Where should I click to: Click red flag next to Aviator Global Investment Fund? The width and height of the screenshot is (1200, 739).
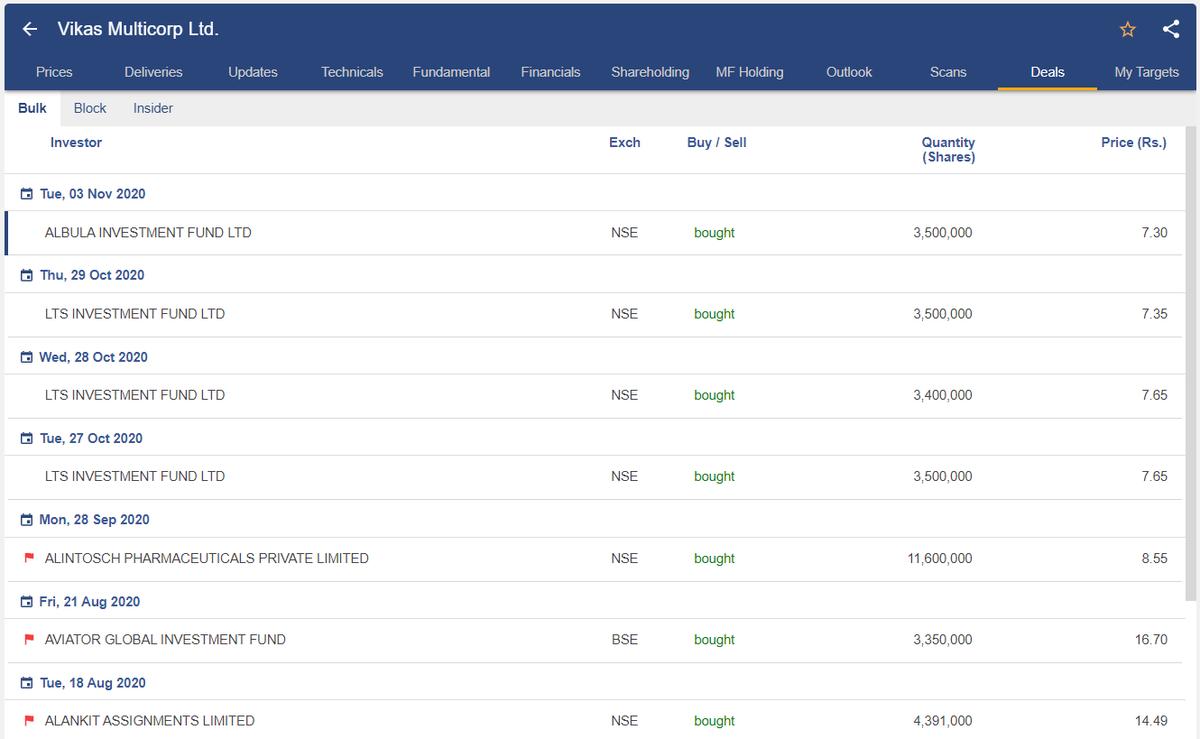tap(28, 639)
